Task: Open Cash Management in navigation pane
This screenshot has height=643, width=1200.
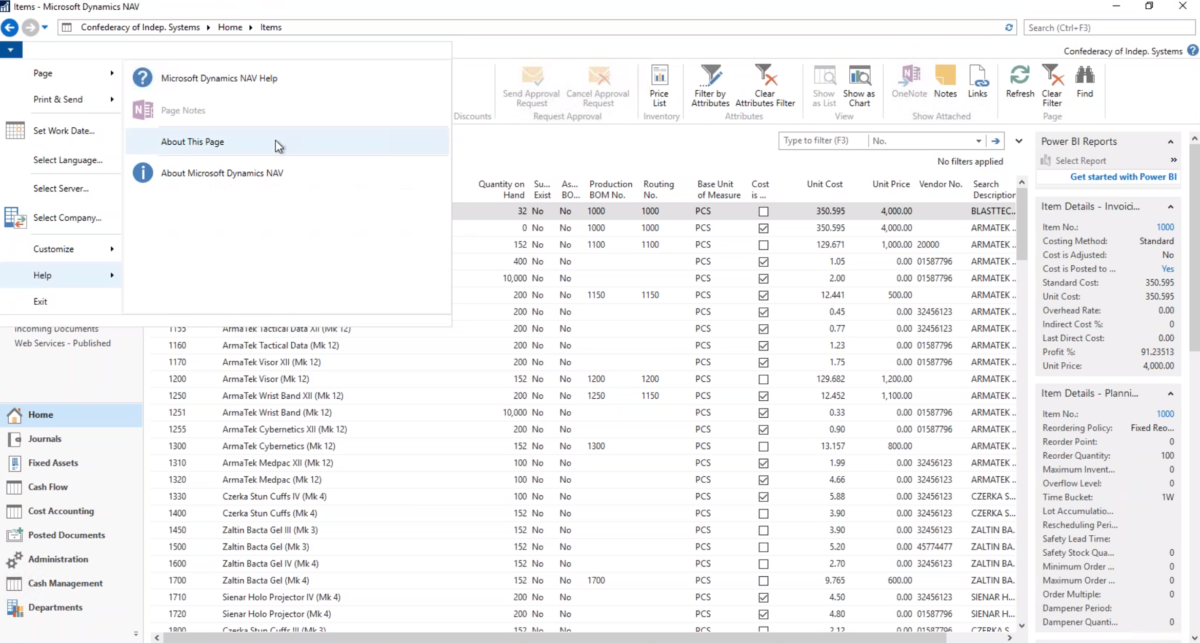Action: (x=65, y=583)
